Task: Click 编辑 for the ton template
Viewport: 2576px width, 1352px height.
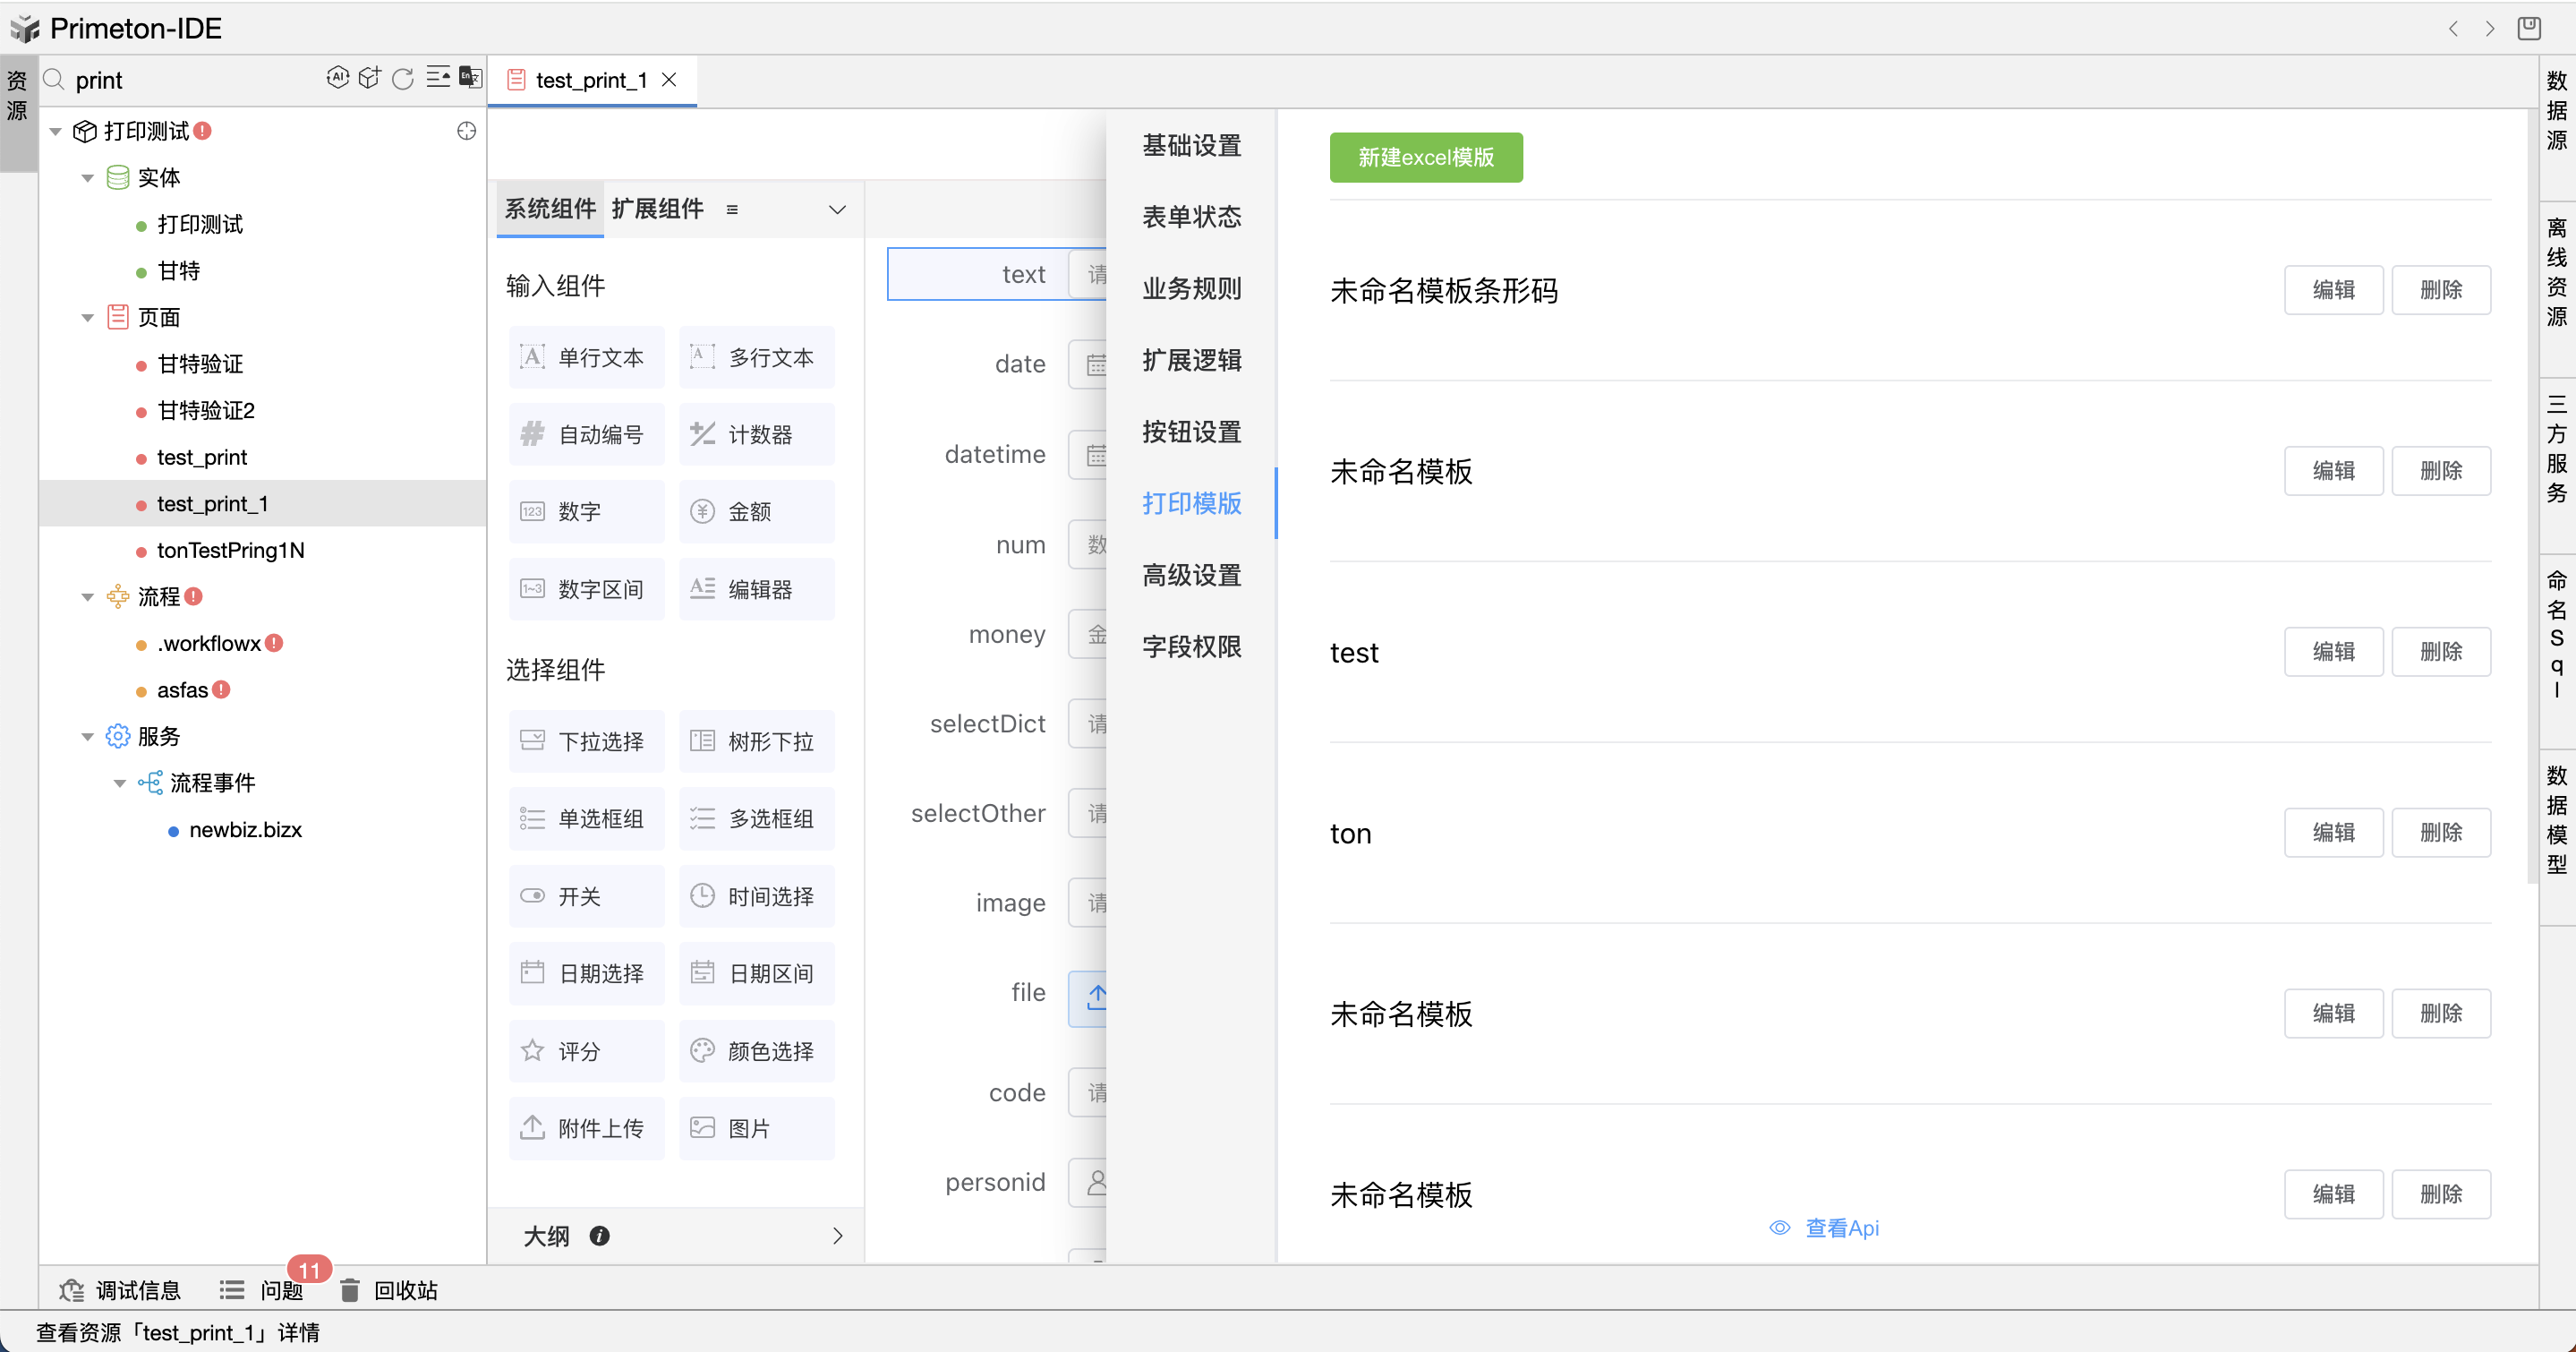Action: pos(2333,832)
